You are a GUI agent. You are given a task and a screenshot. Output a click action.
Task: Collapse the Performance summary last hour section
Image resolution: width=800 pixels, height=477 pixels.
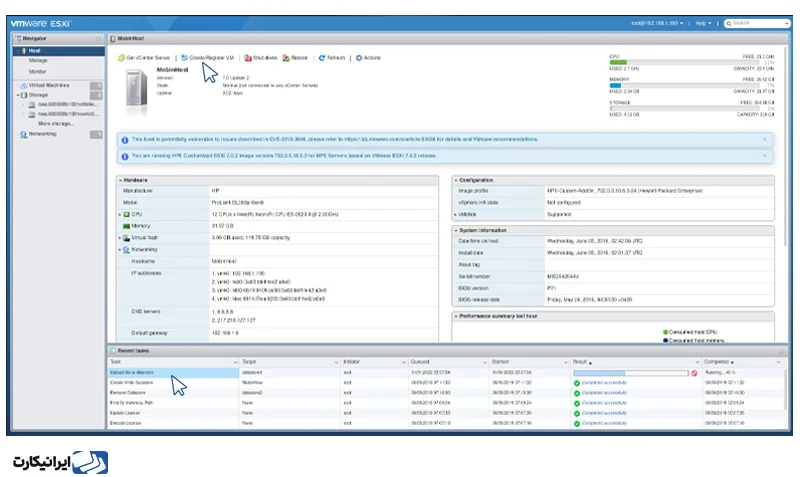(x=456, y=317)
